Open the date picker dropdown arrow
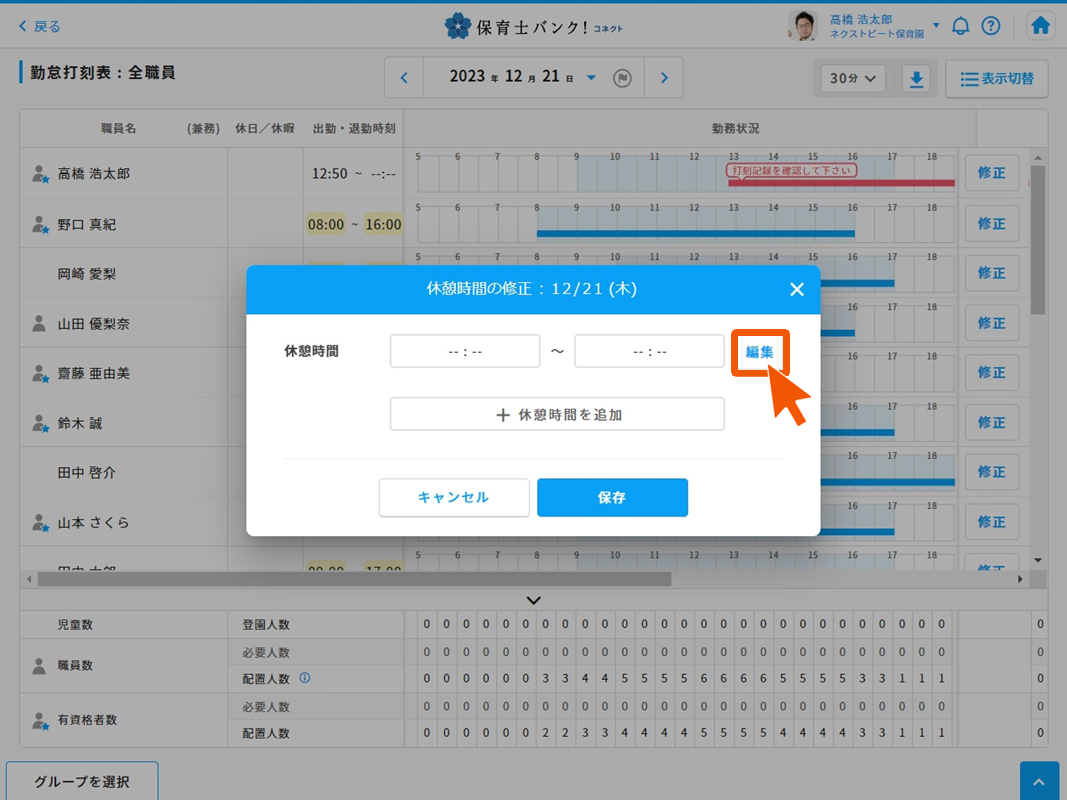The width and height of the screenshot is (1067, 800). point(591,78)
